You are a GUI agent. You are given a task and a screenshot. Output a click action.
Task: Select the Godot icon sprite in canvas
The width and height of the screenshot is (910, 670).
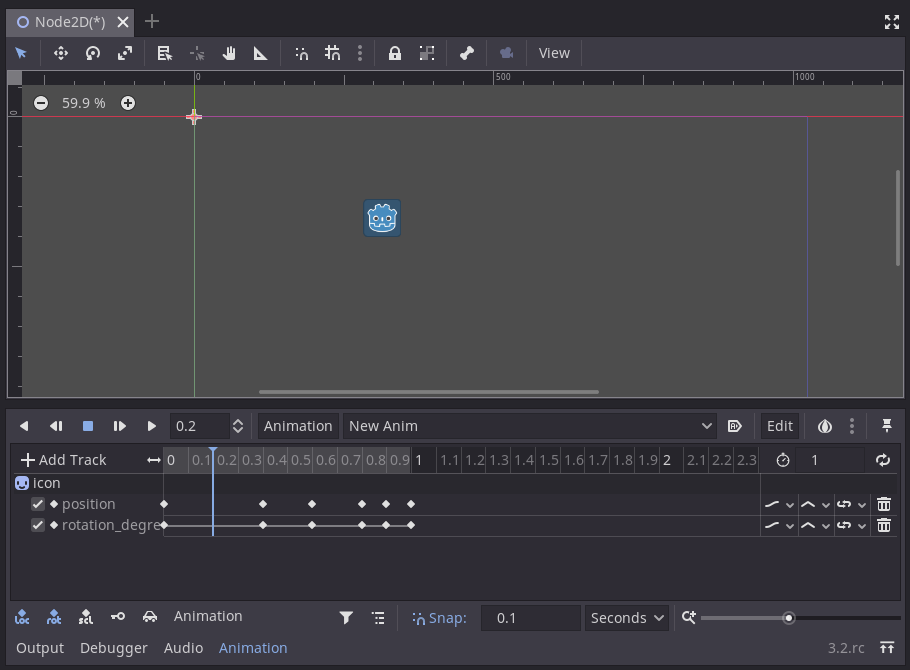(x=382, y=218)
